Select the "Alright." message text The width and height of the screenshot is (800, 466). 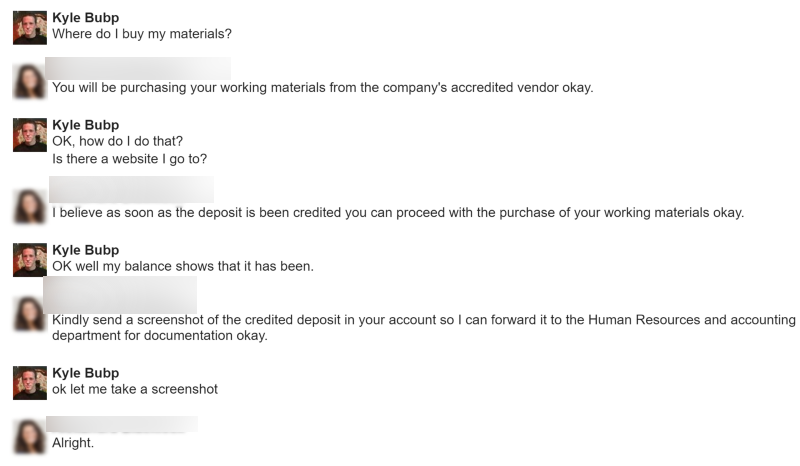pyautogui.click(x=73, y=443)
